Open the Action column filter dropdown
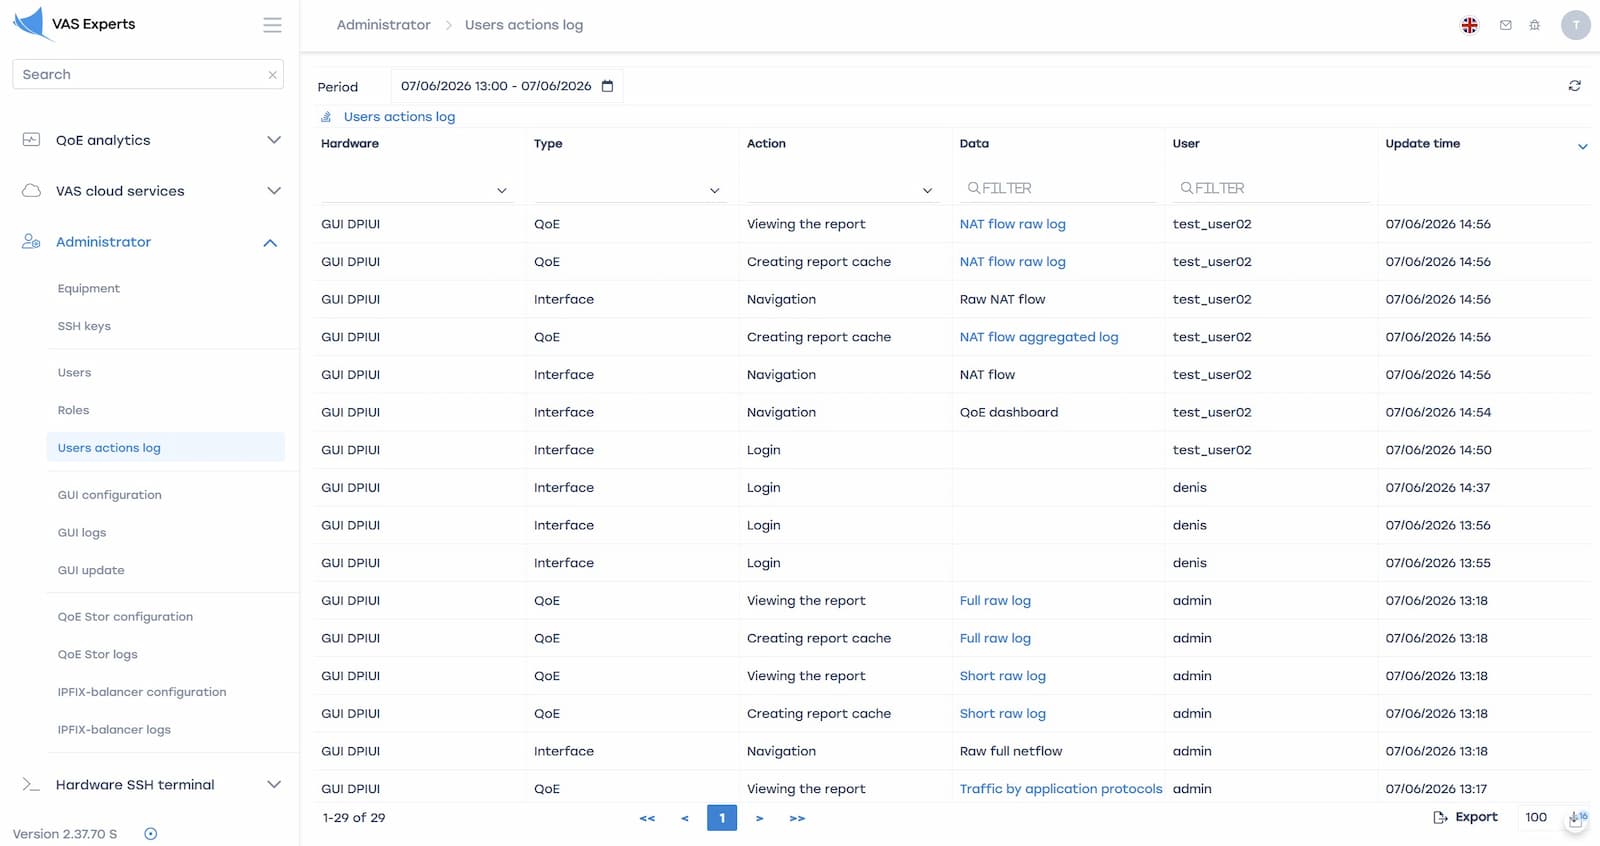 [844, 189]
